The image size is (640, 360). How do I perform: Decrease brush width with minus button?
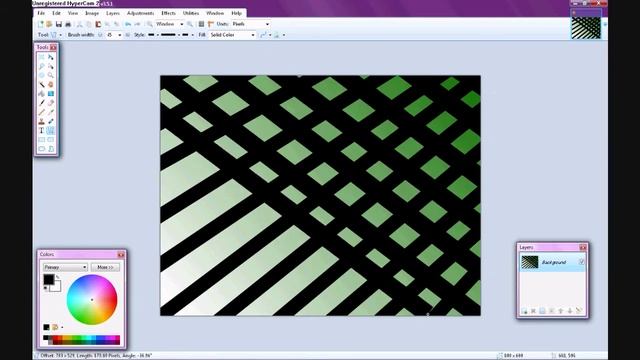100,35
